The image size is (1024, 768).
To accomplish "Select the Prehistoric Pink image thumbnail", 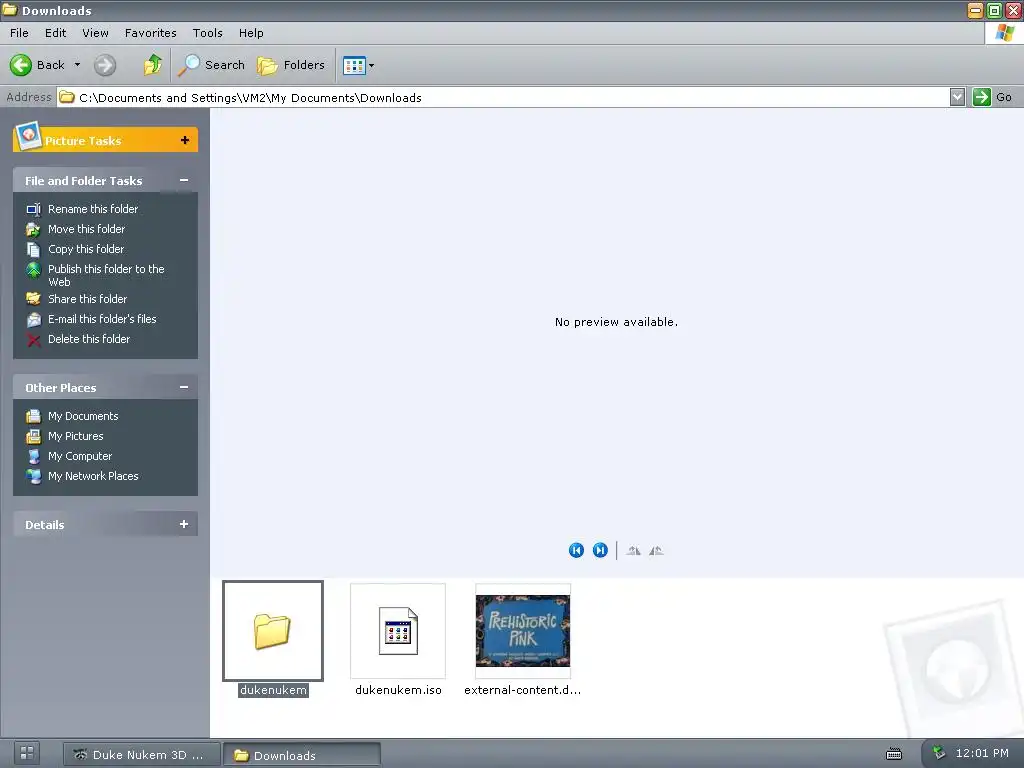I will (x=522, y=631).
